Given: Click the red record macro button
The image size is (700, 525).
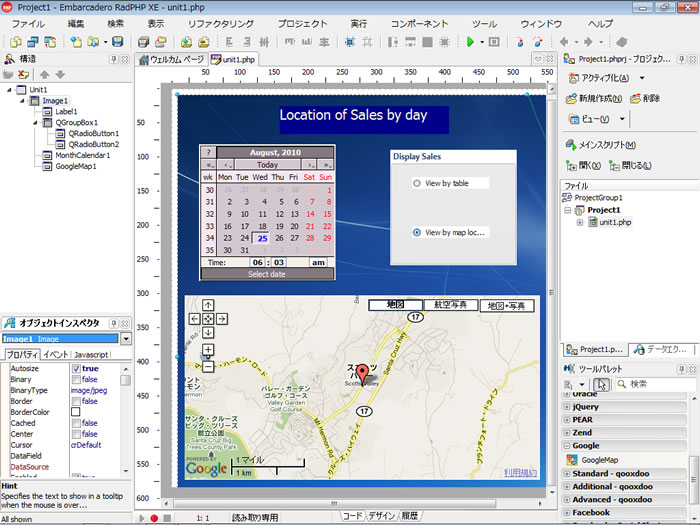Looking at the screenshot, I should [x=154, y=518].
